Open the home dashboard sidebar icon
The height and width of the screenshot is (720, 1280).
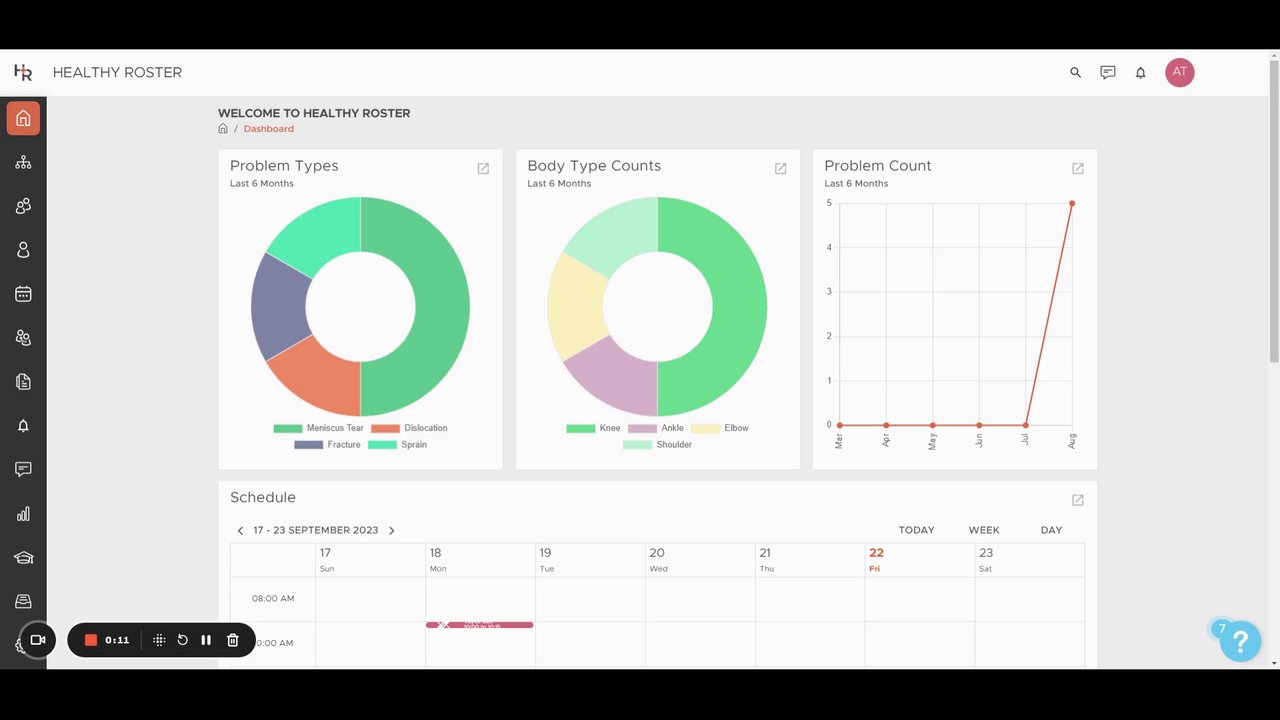[x=23, y=118]
